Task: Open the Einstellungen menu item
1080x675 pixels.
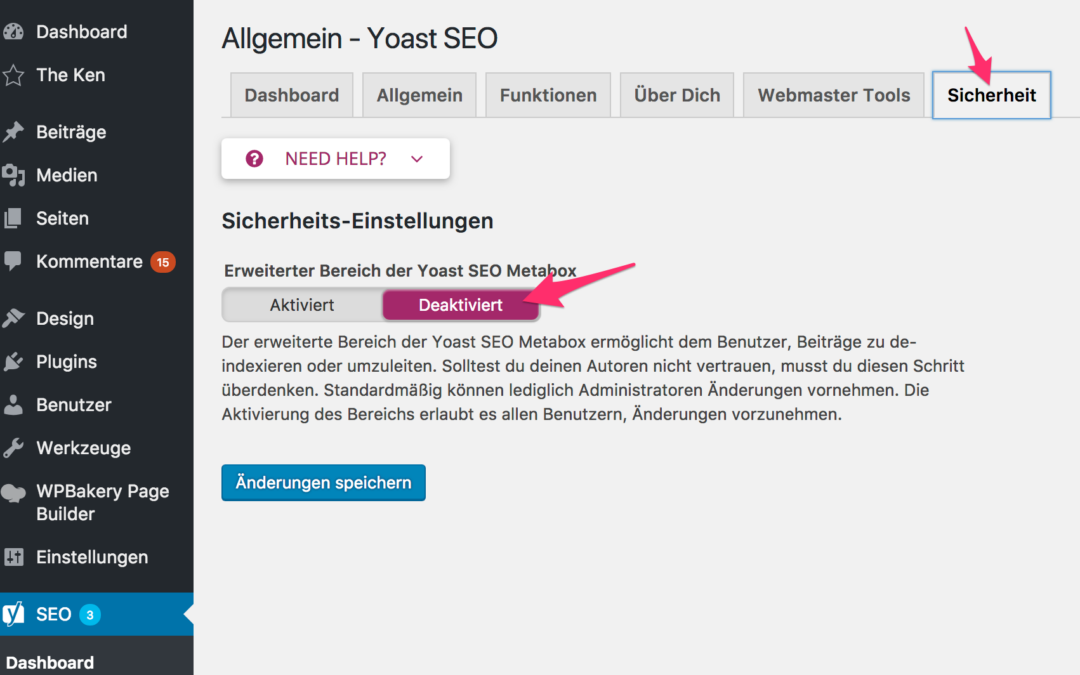Action: click(x=92, y=557)
